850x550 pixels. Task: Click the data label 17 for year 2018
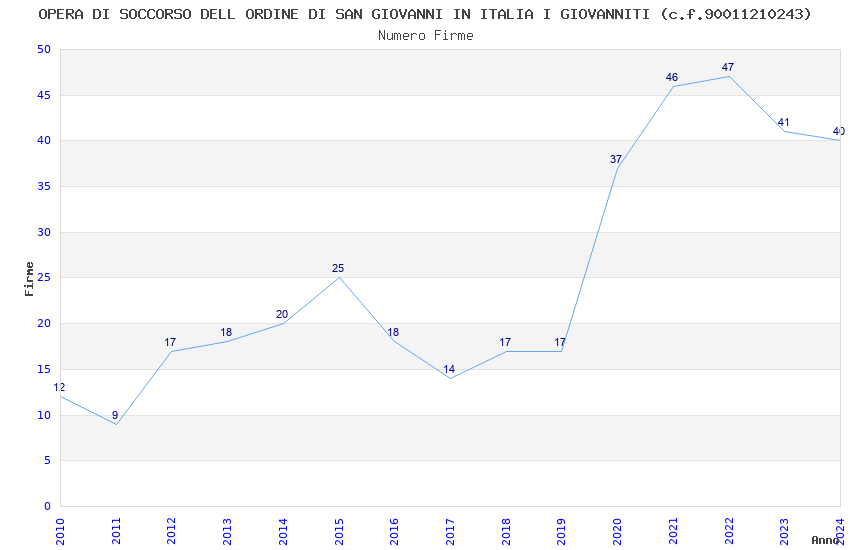(x=505, y=342)
